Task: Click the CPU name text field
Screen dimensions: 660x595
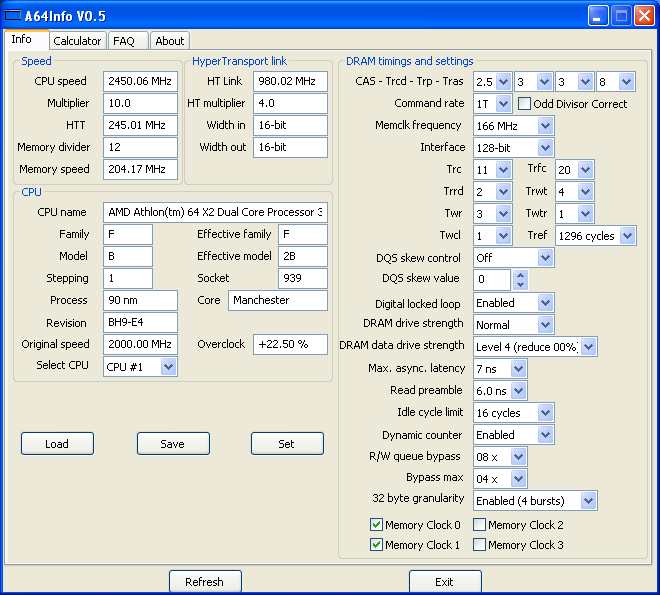Action: [214, 212]
